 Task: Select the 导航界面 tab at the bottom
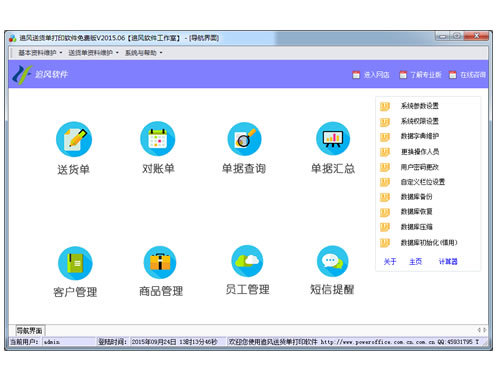[x=30, y=331]
